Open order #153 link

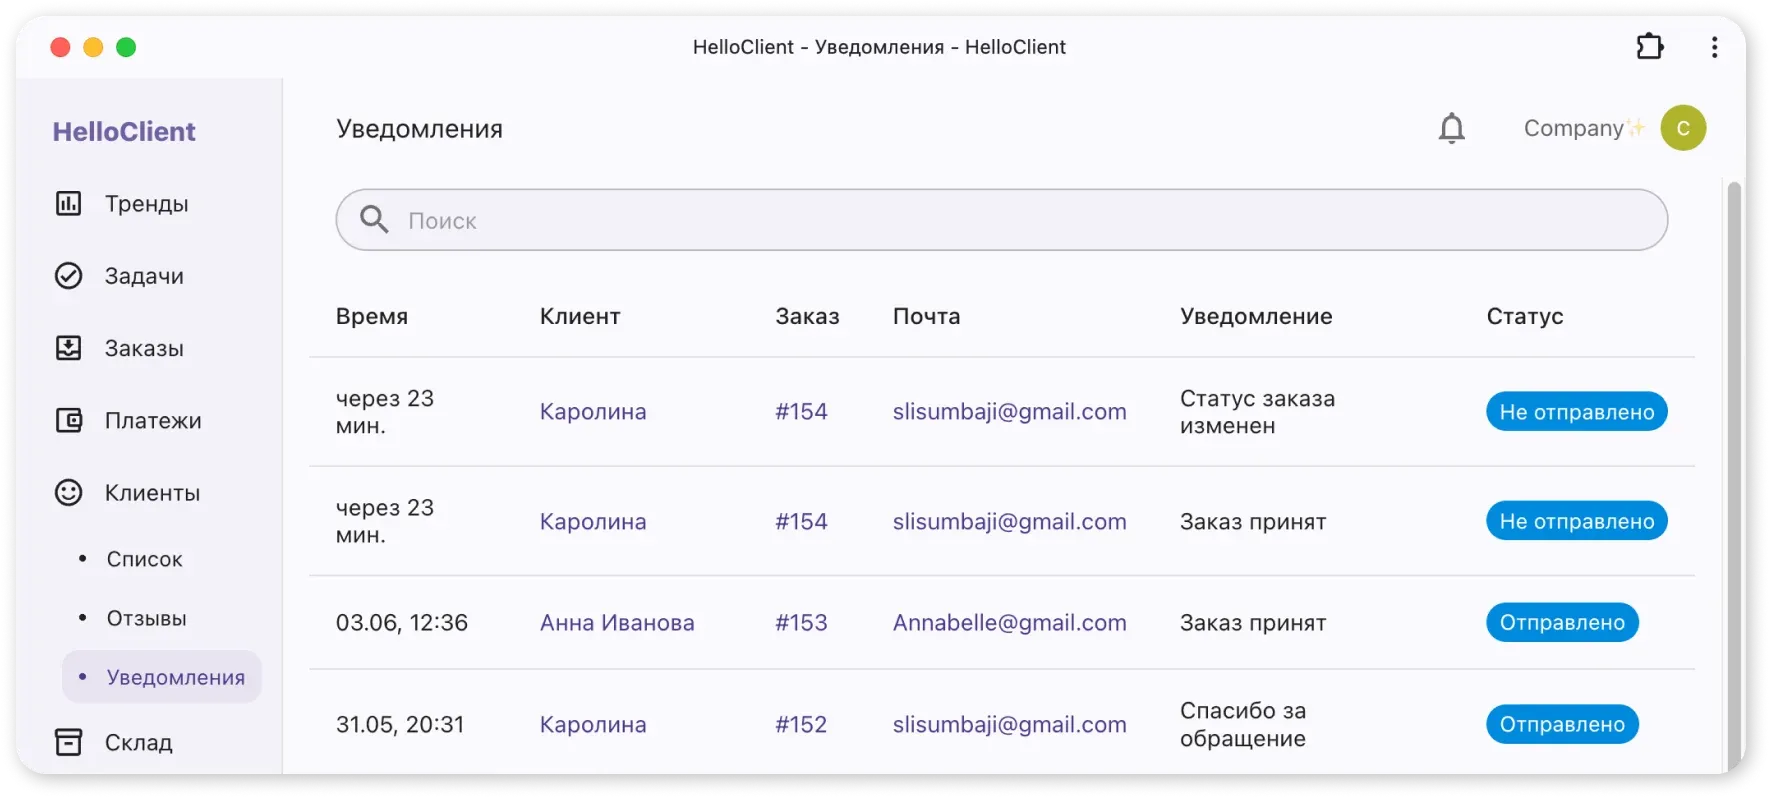coord(801,623)
